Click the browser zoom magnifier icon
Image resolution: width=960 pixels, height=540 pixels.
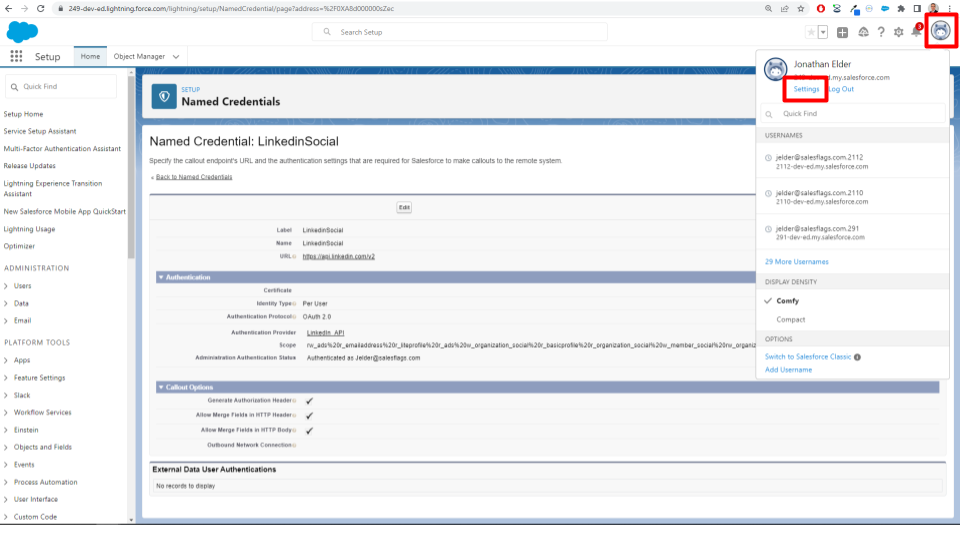(x=768, y=9)
